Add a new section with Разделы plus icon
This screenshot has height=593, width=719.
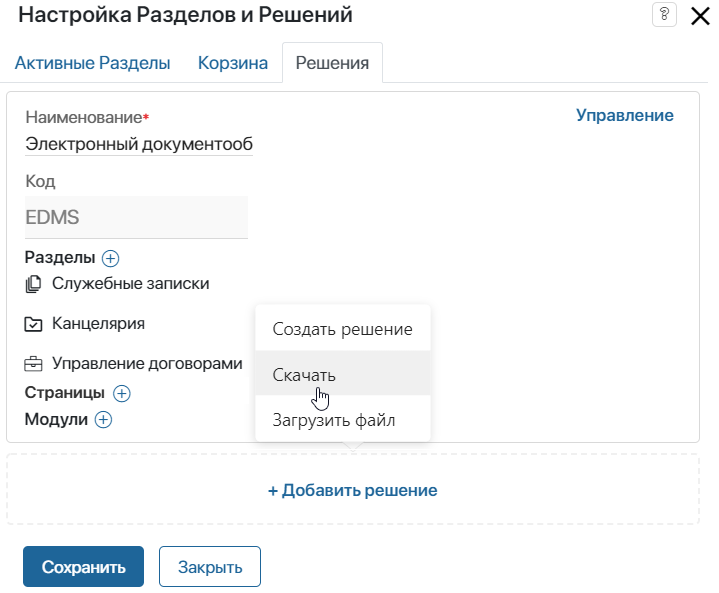110,258
